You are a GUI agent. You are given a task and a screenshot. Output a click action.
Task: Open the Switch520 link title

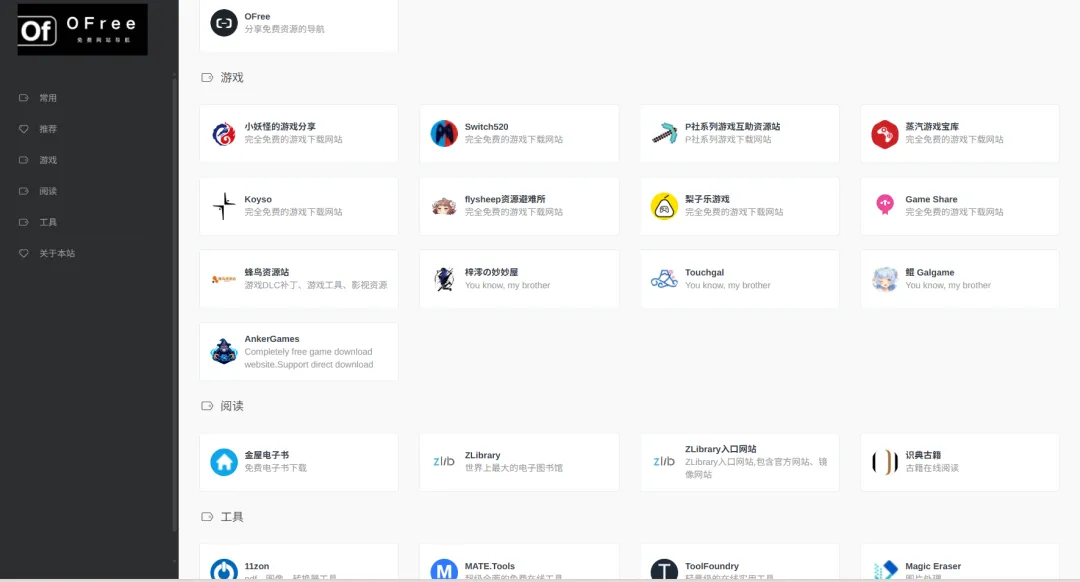click(x=486, y=127)
